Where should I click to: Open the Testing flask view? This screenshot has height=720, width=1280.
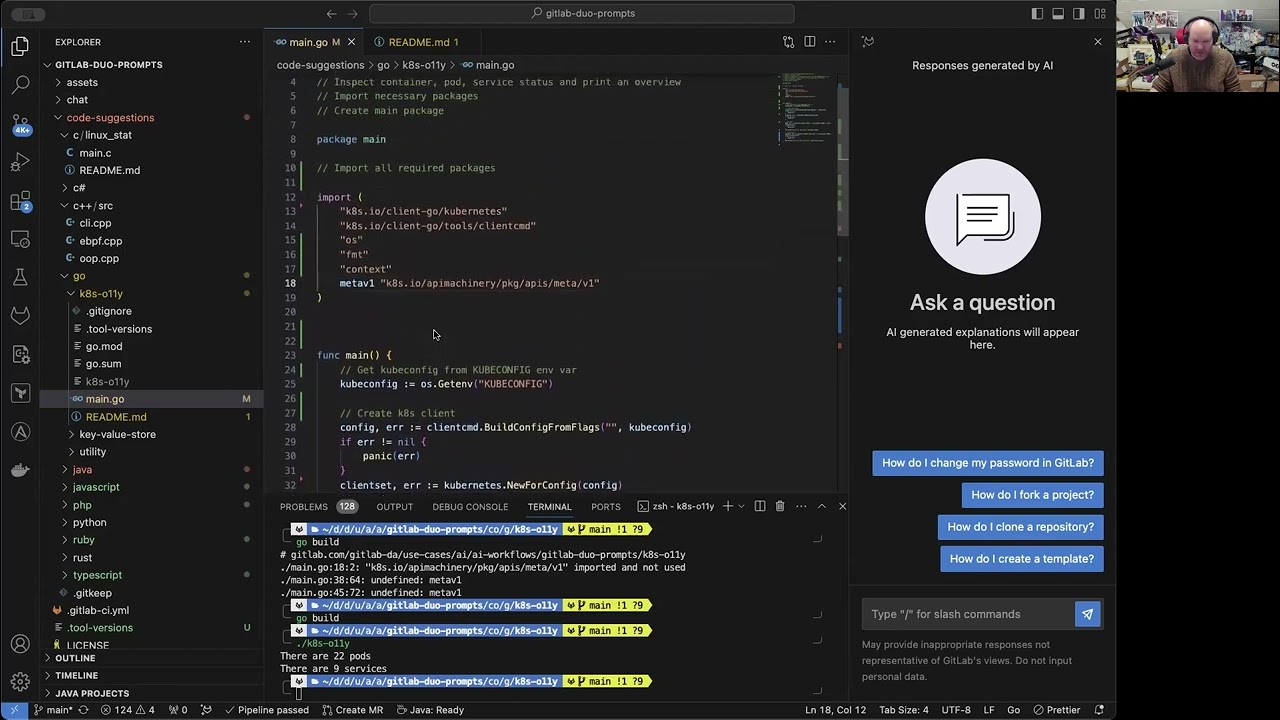pos(20,278)
